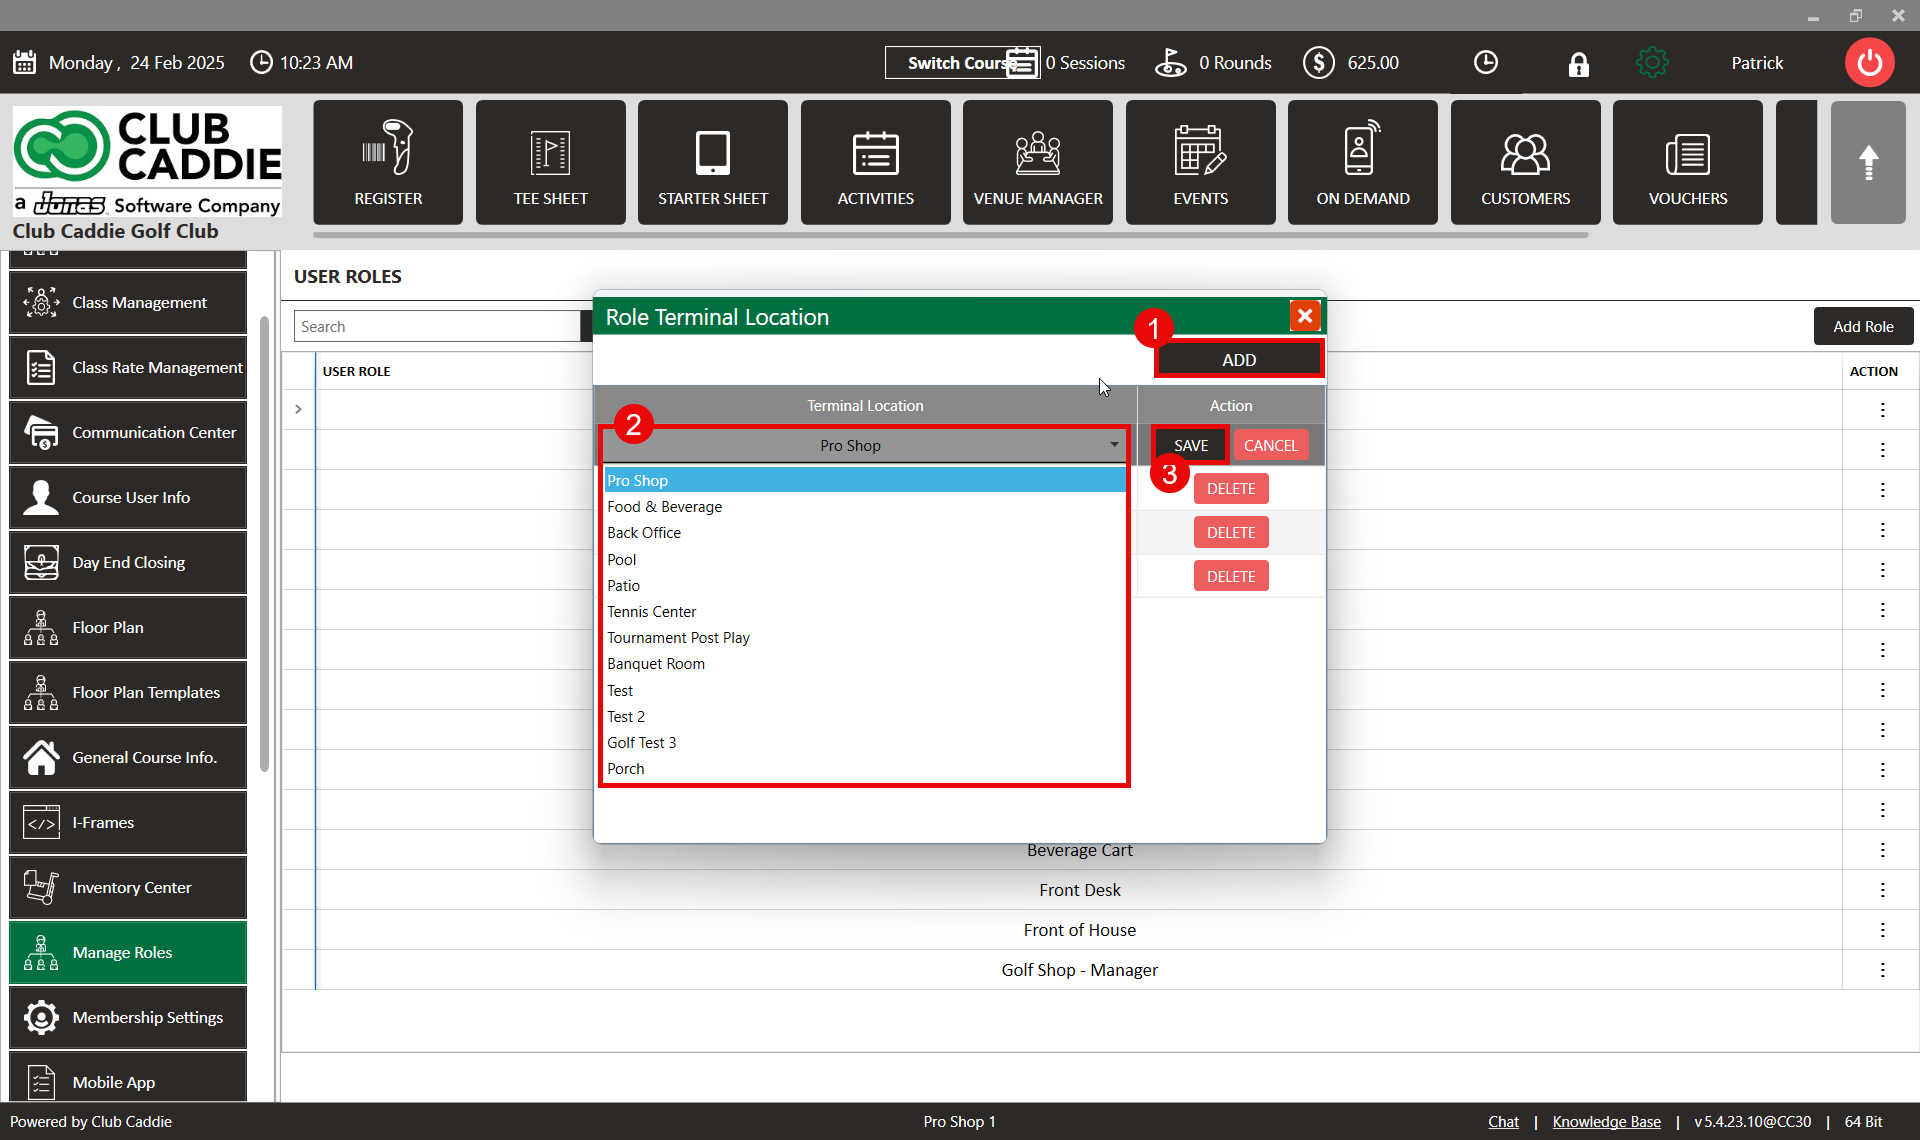Click the Front of House role row
The height and width of the screenshot is (1140, 1920).
(1079, 930)
